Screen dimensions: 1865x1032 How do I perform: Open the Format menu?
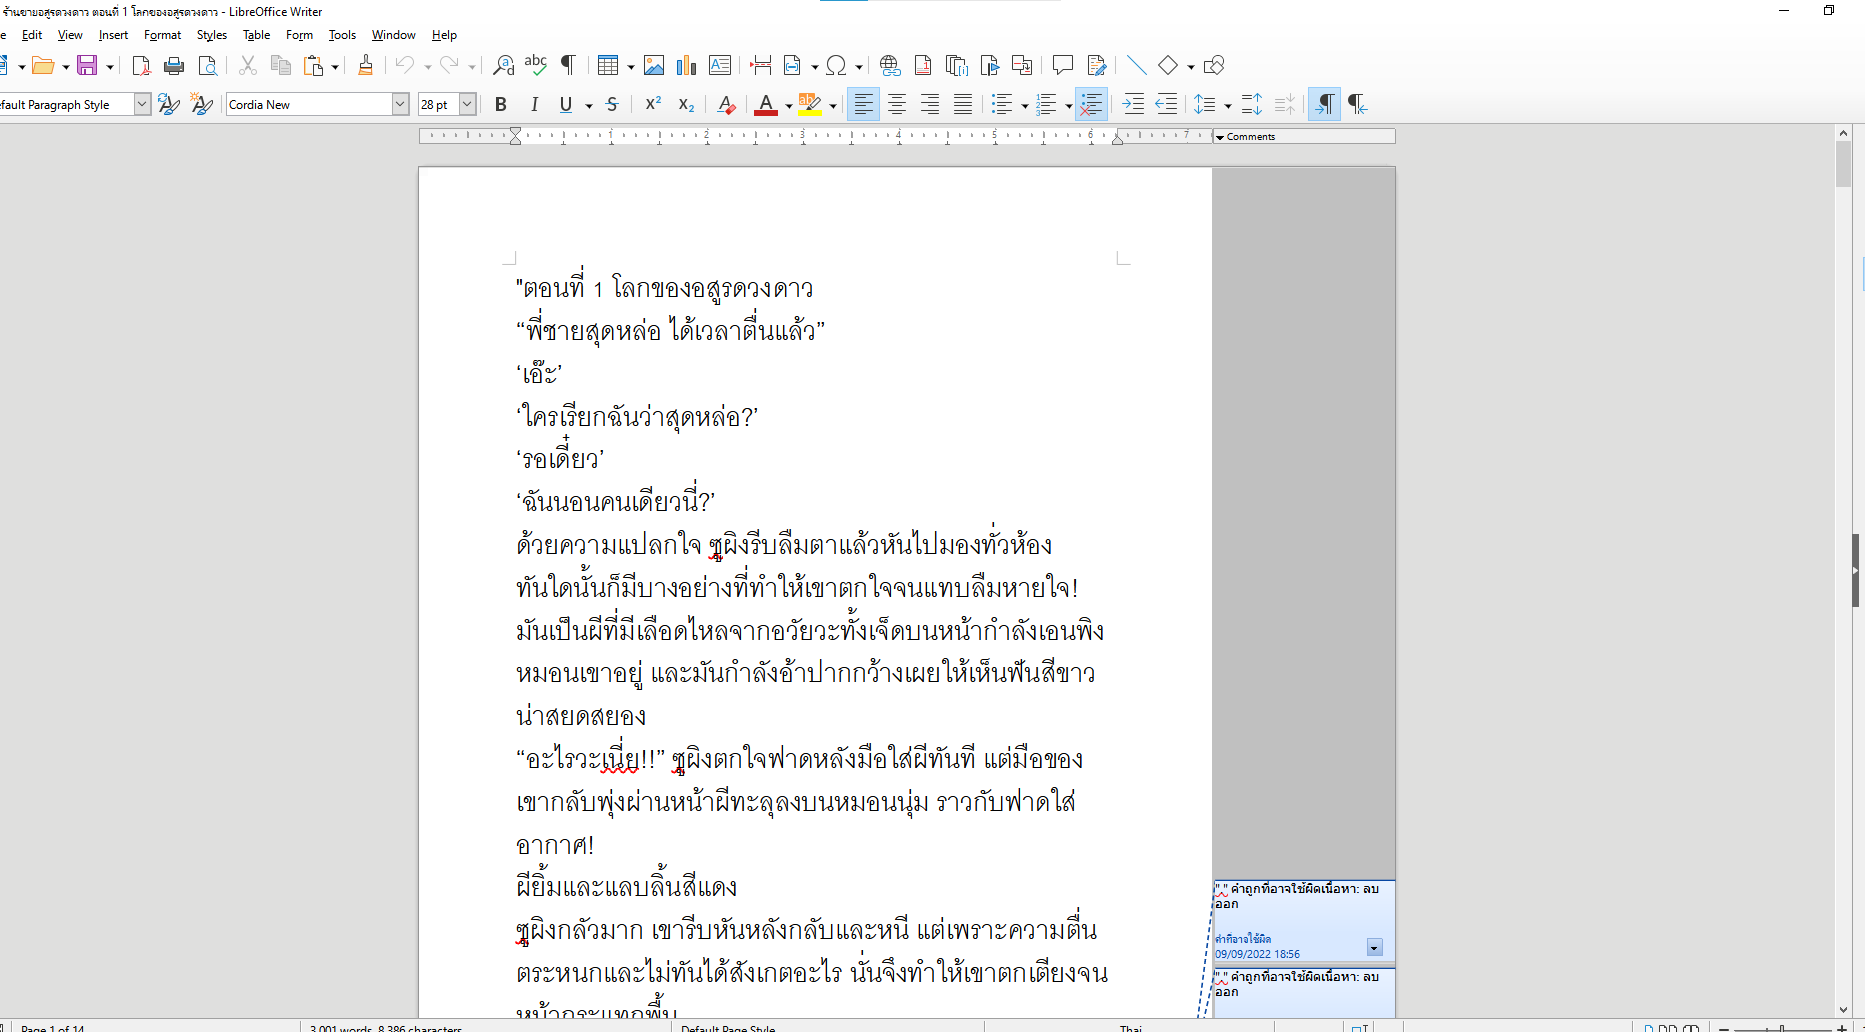pyautogui.click(x=162, y=35)
